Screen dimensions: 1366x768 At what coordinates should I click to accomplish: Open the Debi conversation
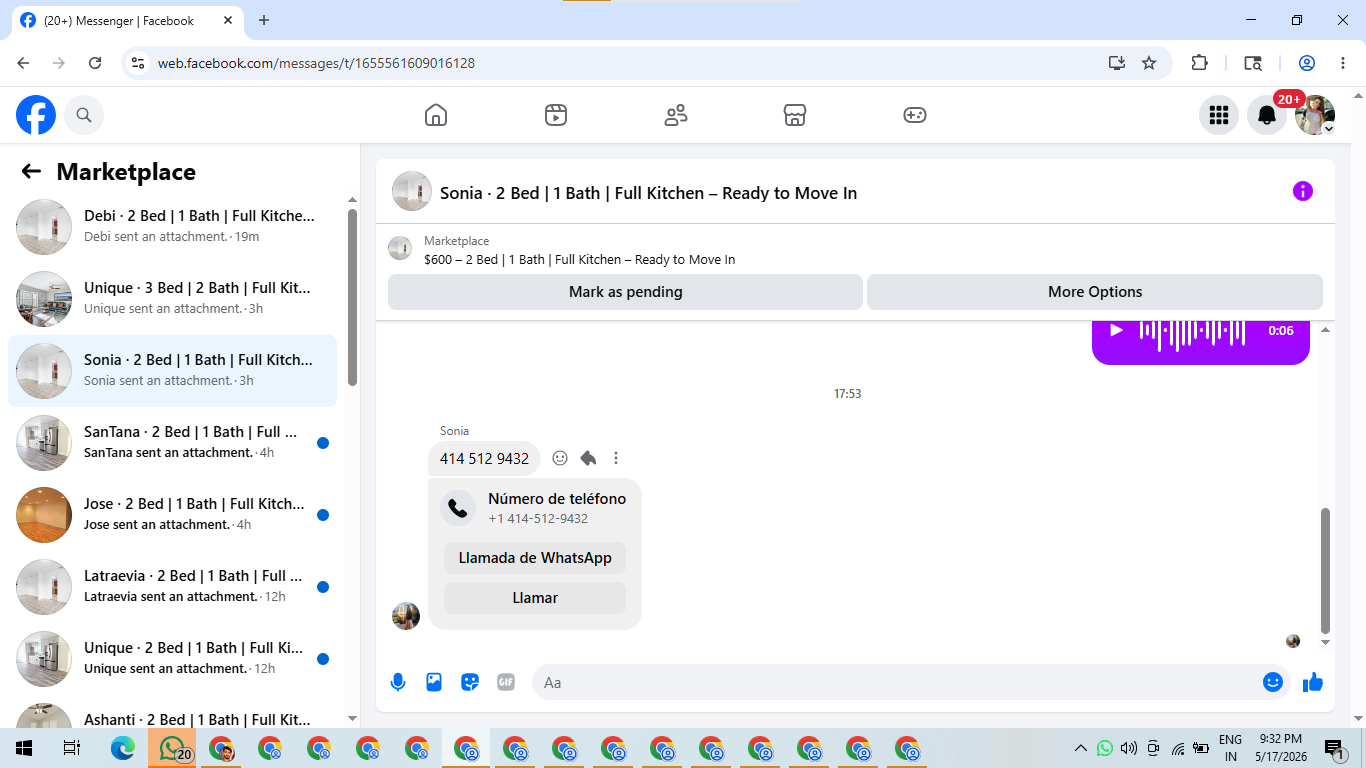pyautogui.click(x=172, y=226)
